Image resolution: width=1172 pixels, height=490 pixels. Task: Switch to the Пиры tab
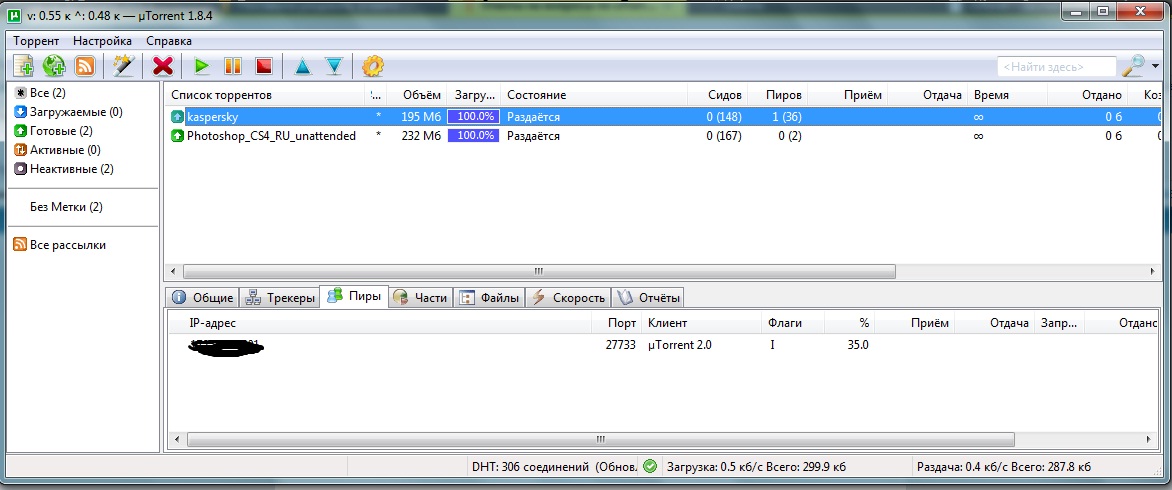355,297
